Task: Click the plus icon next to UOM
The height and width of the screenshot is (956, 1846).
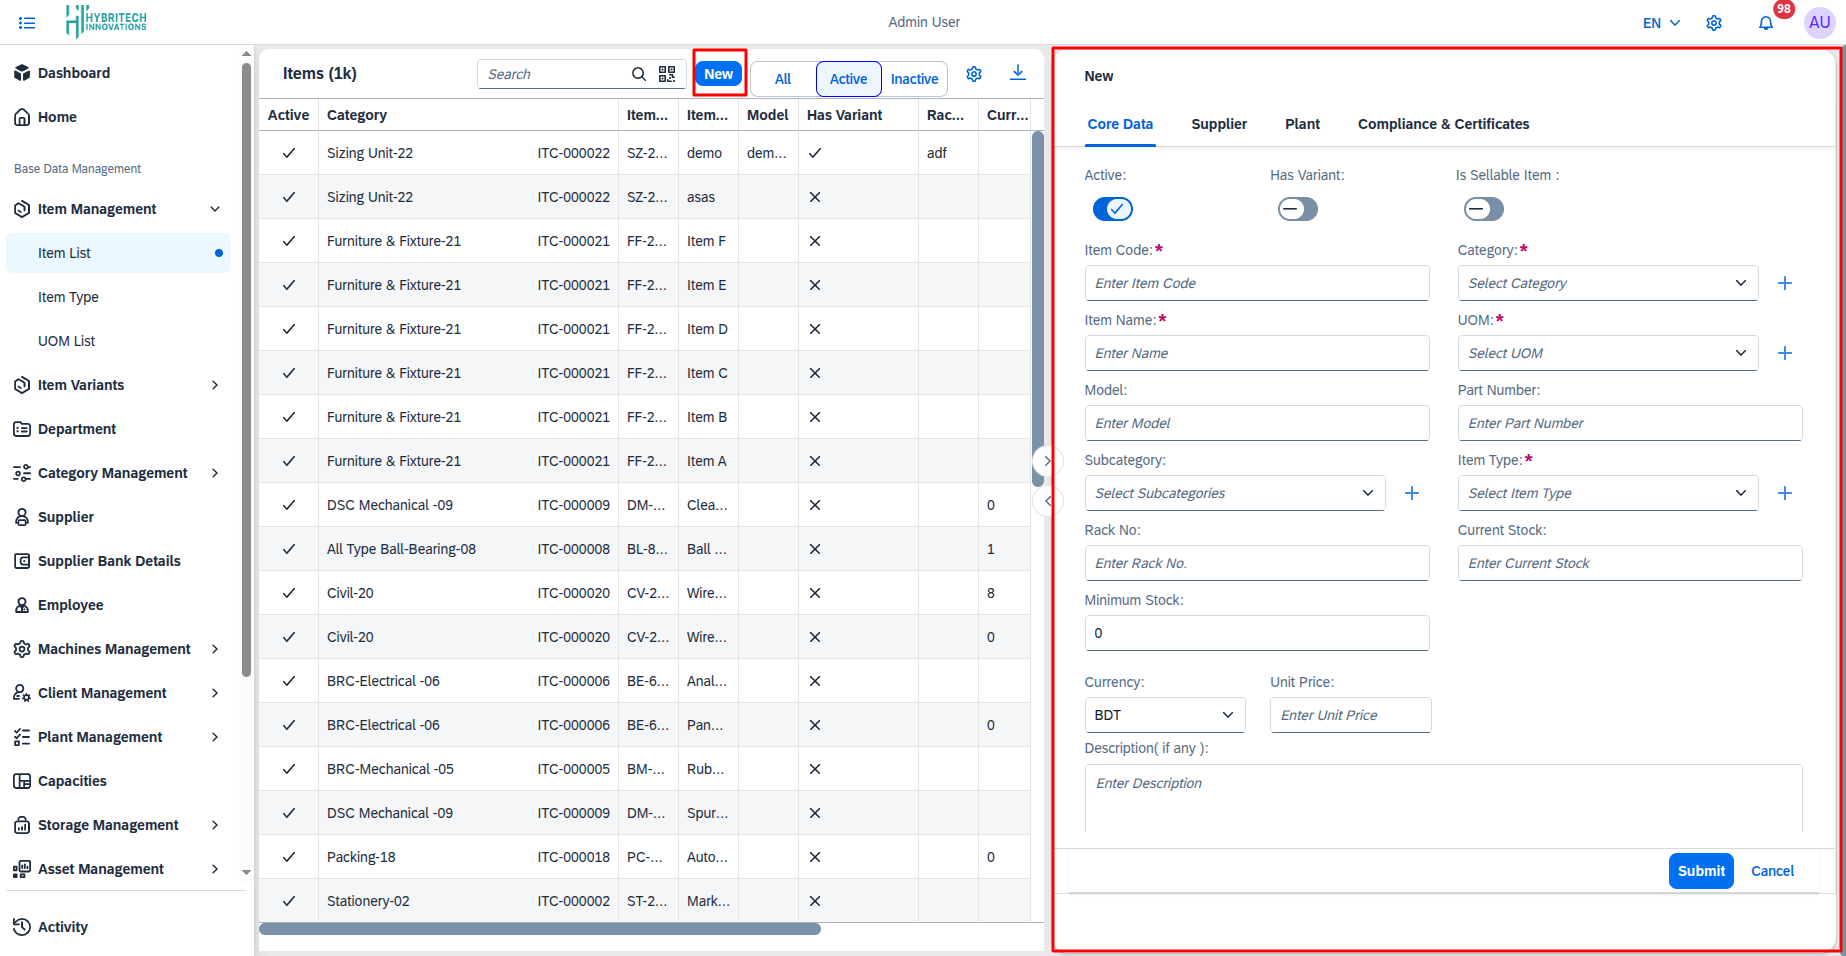Action: point(1784,353)
